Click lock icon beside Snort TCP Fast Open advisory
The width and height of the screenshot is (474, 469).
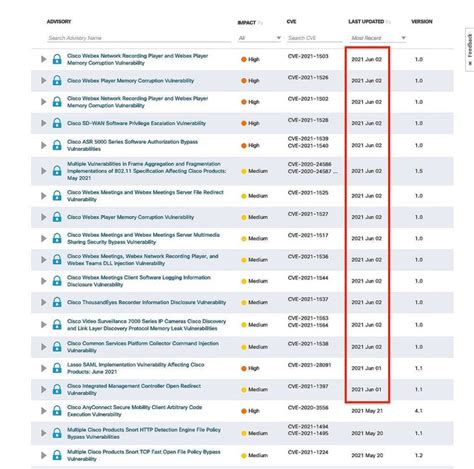point(57,455)
